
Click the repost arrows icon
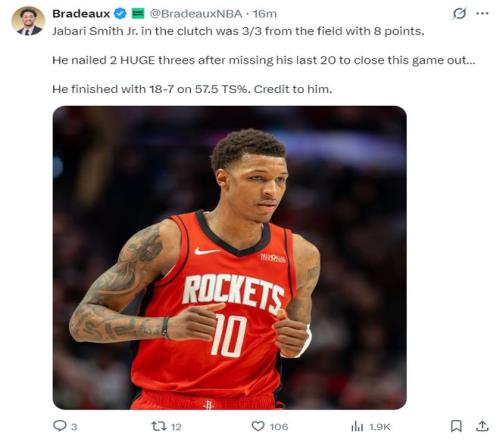point(158,426)
